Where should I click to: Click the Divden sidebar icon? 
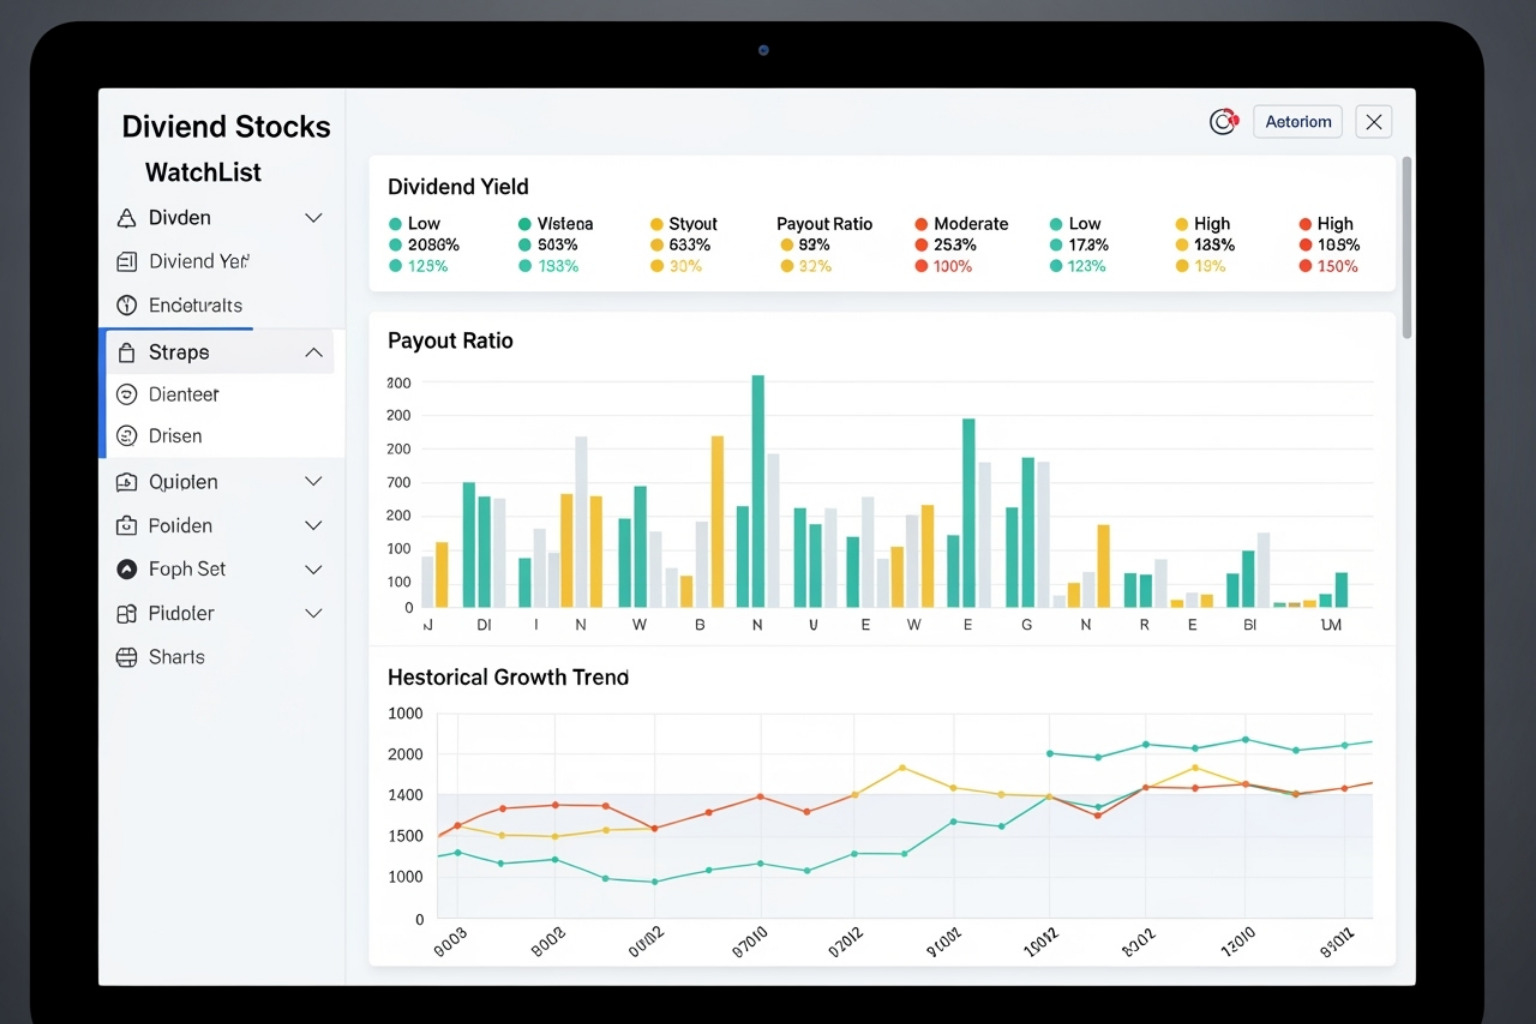tap(127, 218)
